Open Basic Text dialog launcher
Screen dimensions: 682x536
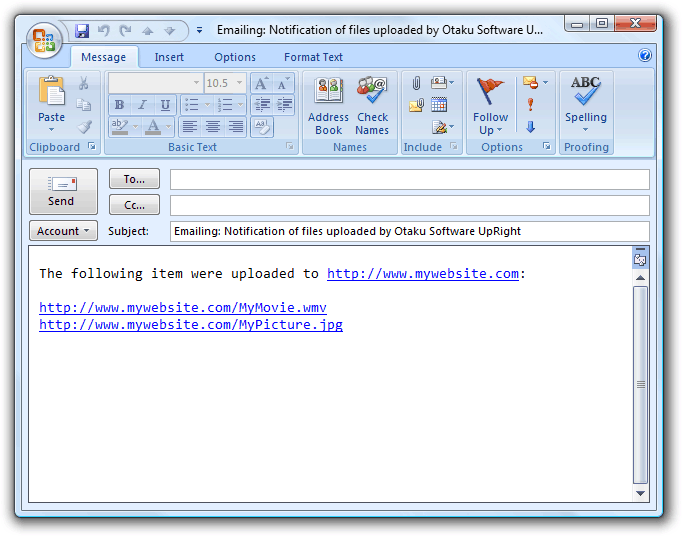tap(290, 146)
